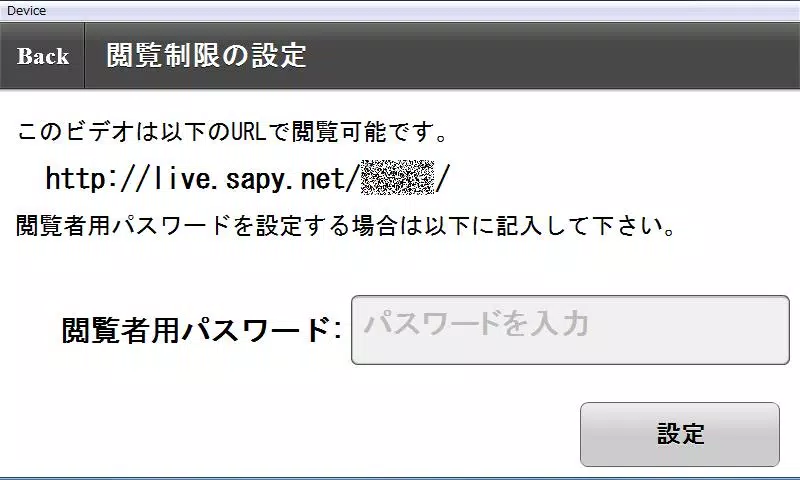Click the 設定 button to apply
This screenshot has width=800, height=480.
click(680, 434)
